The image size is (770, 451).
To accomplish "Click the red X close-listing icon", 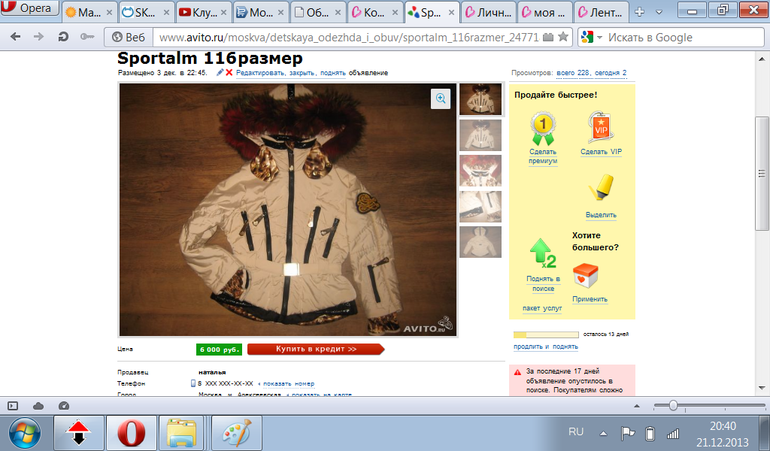I will click(x=229, y=73).
